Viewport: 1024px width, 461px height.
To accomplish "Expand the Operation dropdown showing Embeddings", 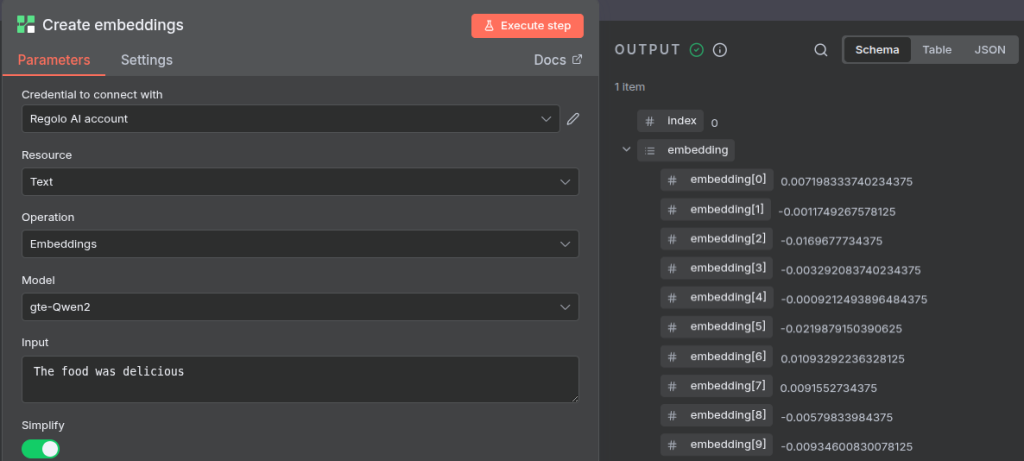I will 299,244.
